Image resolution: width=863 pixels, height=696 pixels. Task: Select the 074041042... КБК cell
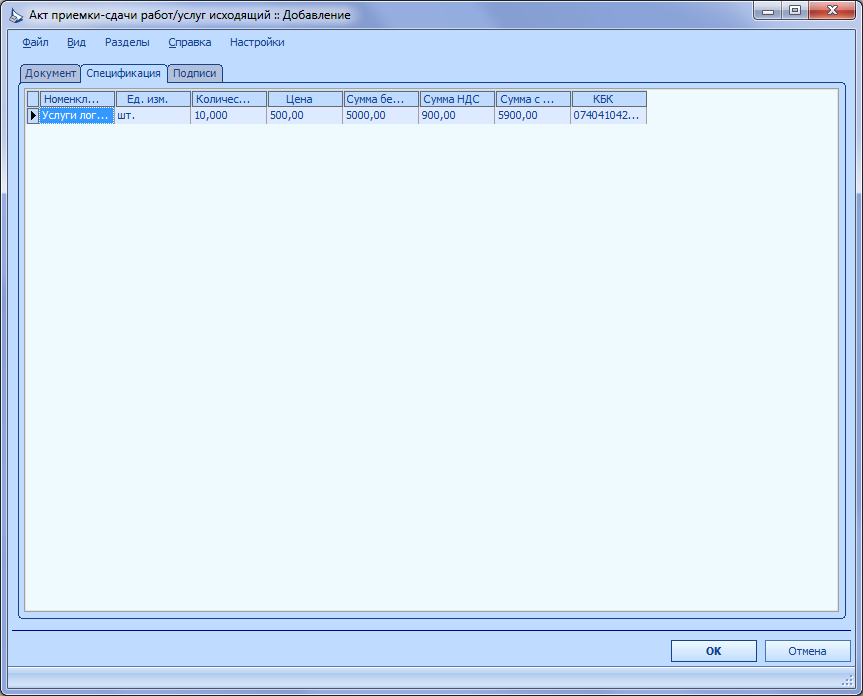coord(609,116)
